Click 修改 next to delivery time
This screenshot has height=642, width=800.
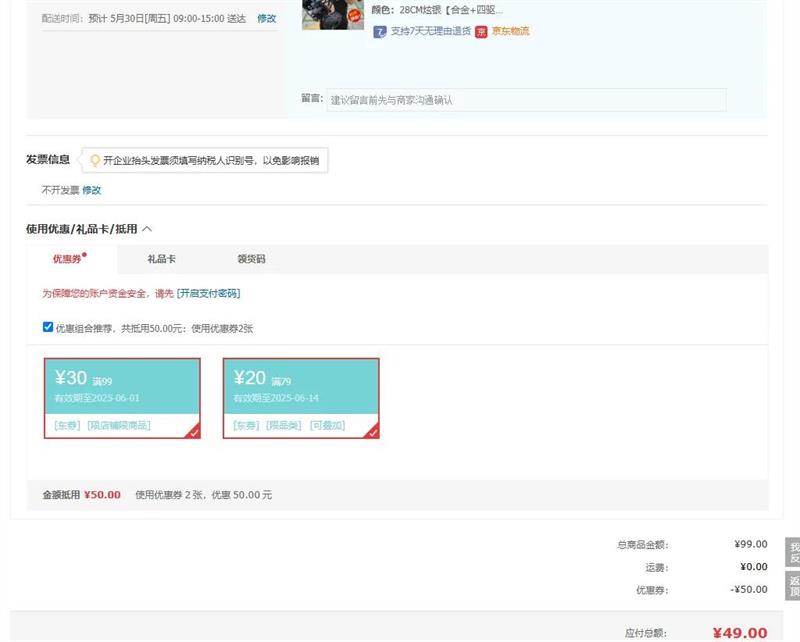tap(266, 19)
